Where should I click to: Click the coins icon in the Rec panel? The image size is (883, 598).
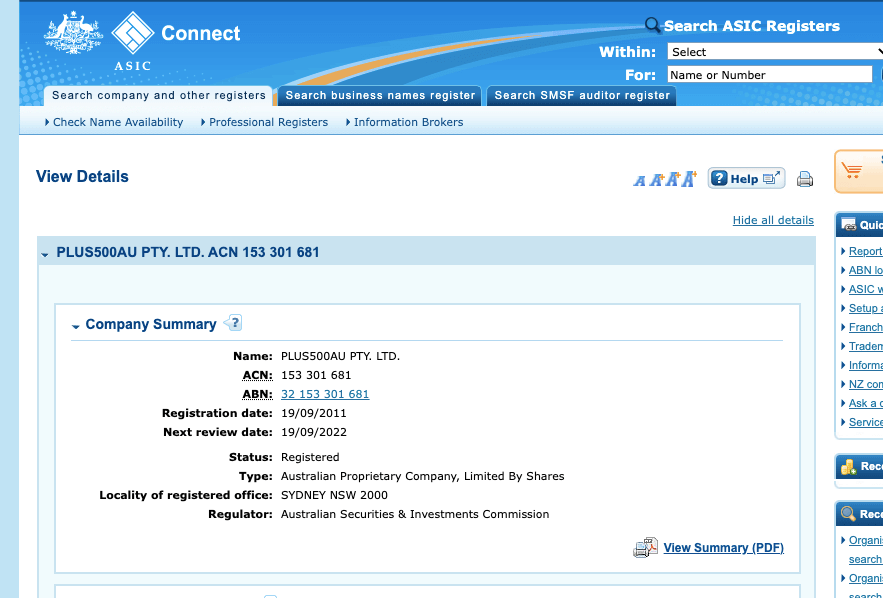[848, 466]
